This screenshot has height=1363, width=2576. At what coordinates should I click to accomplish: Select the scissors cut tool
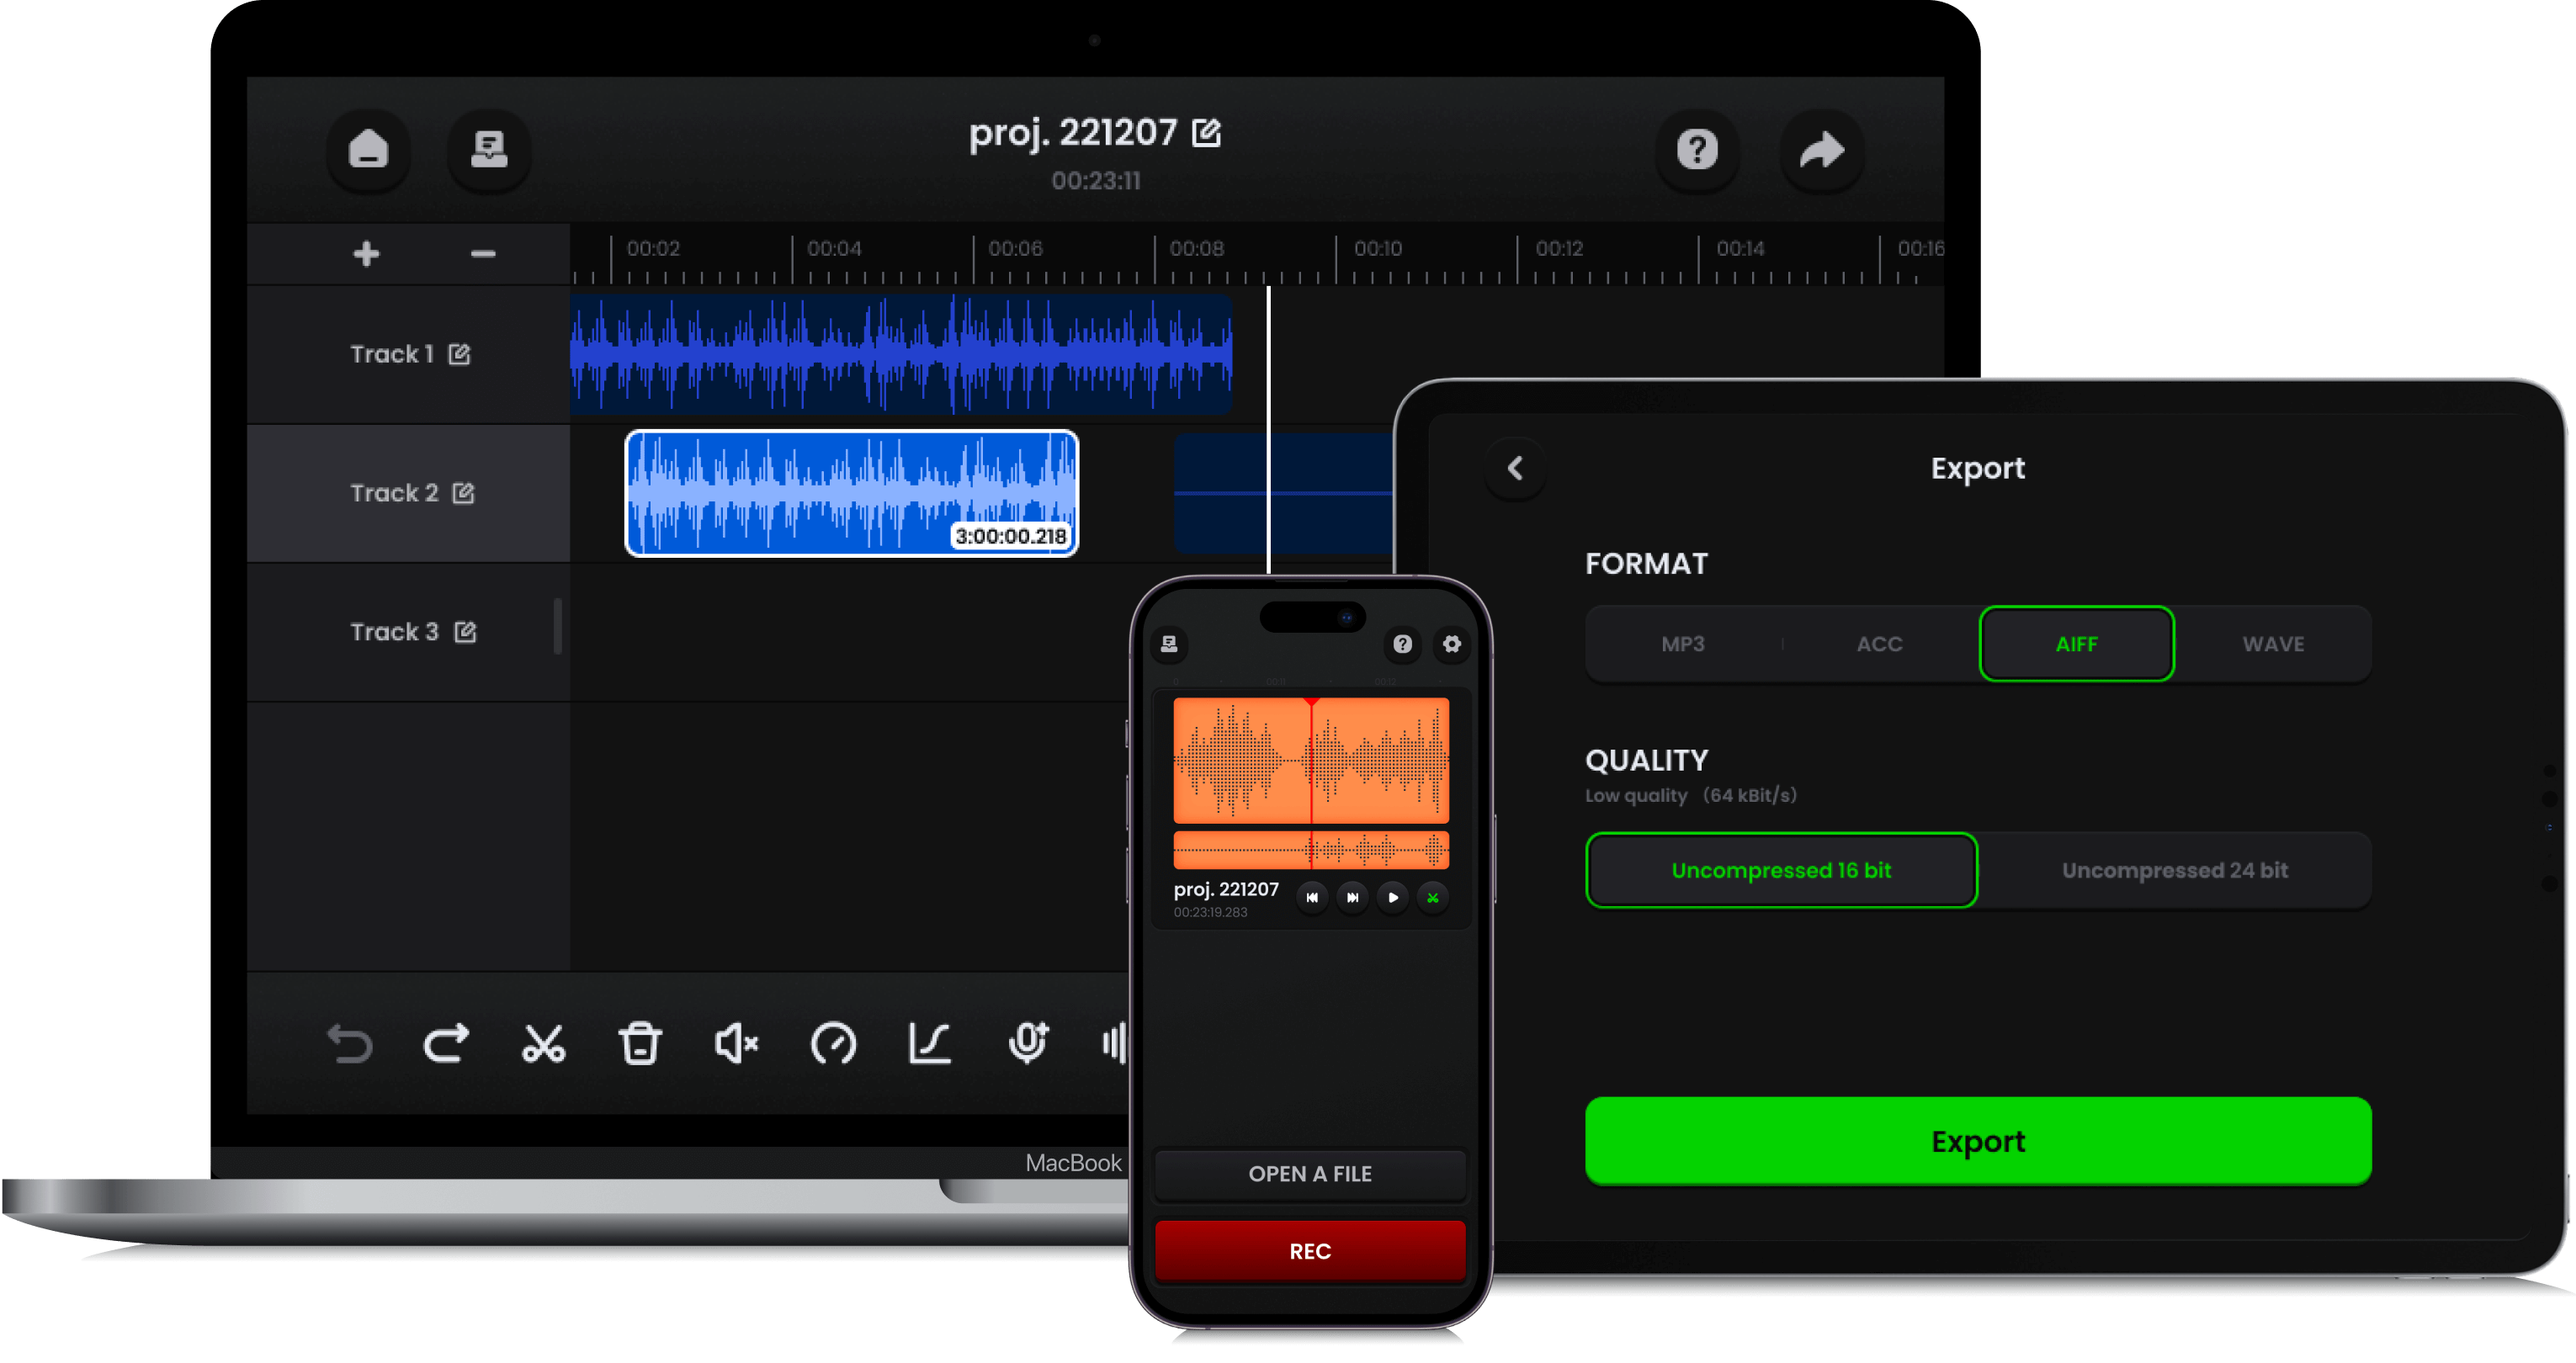[543, 1043]
